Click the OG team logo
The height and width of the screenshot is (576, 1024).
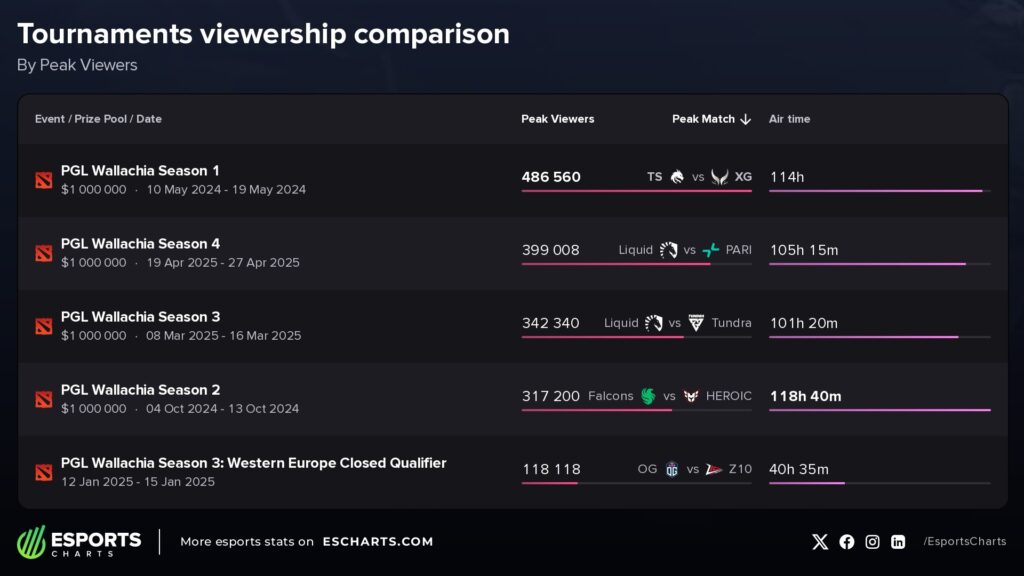(x=672, y=469)
